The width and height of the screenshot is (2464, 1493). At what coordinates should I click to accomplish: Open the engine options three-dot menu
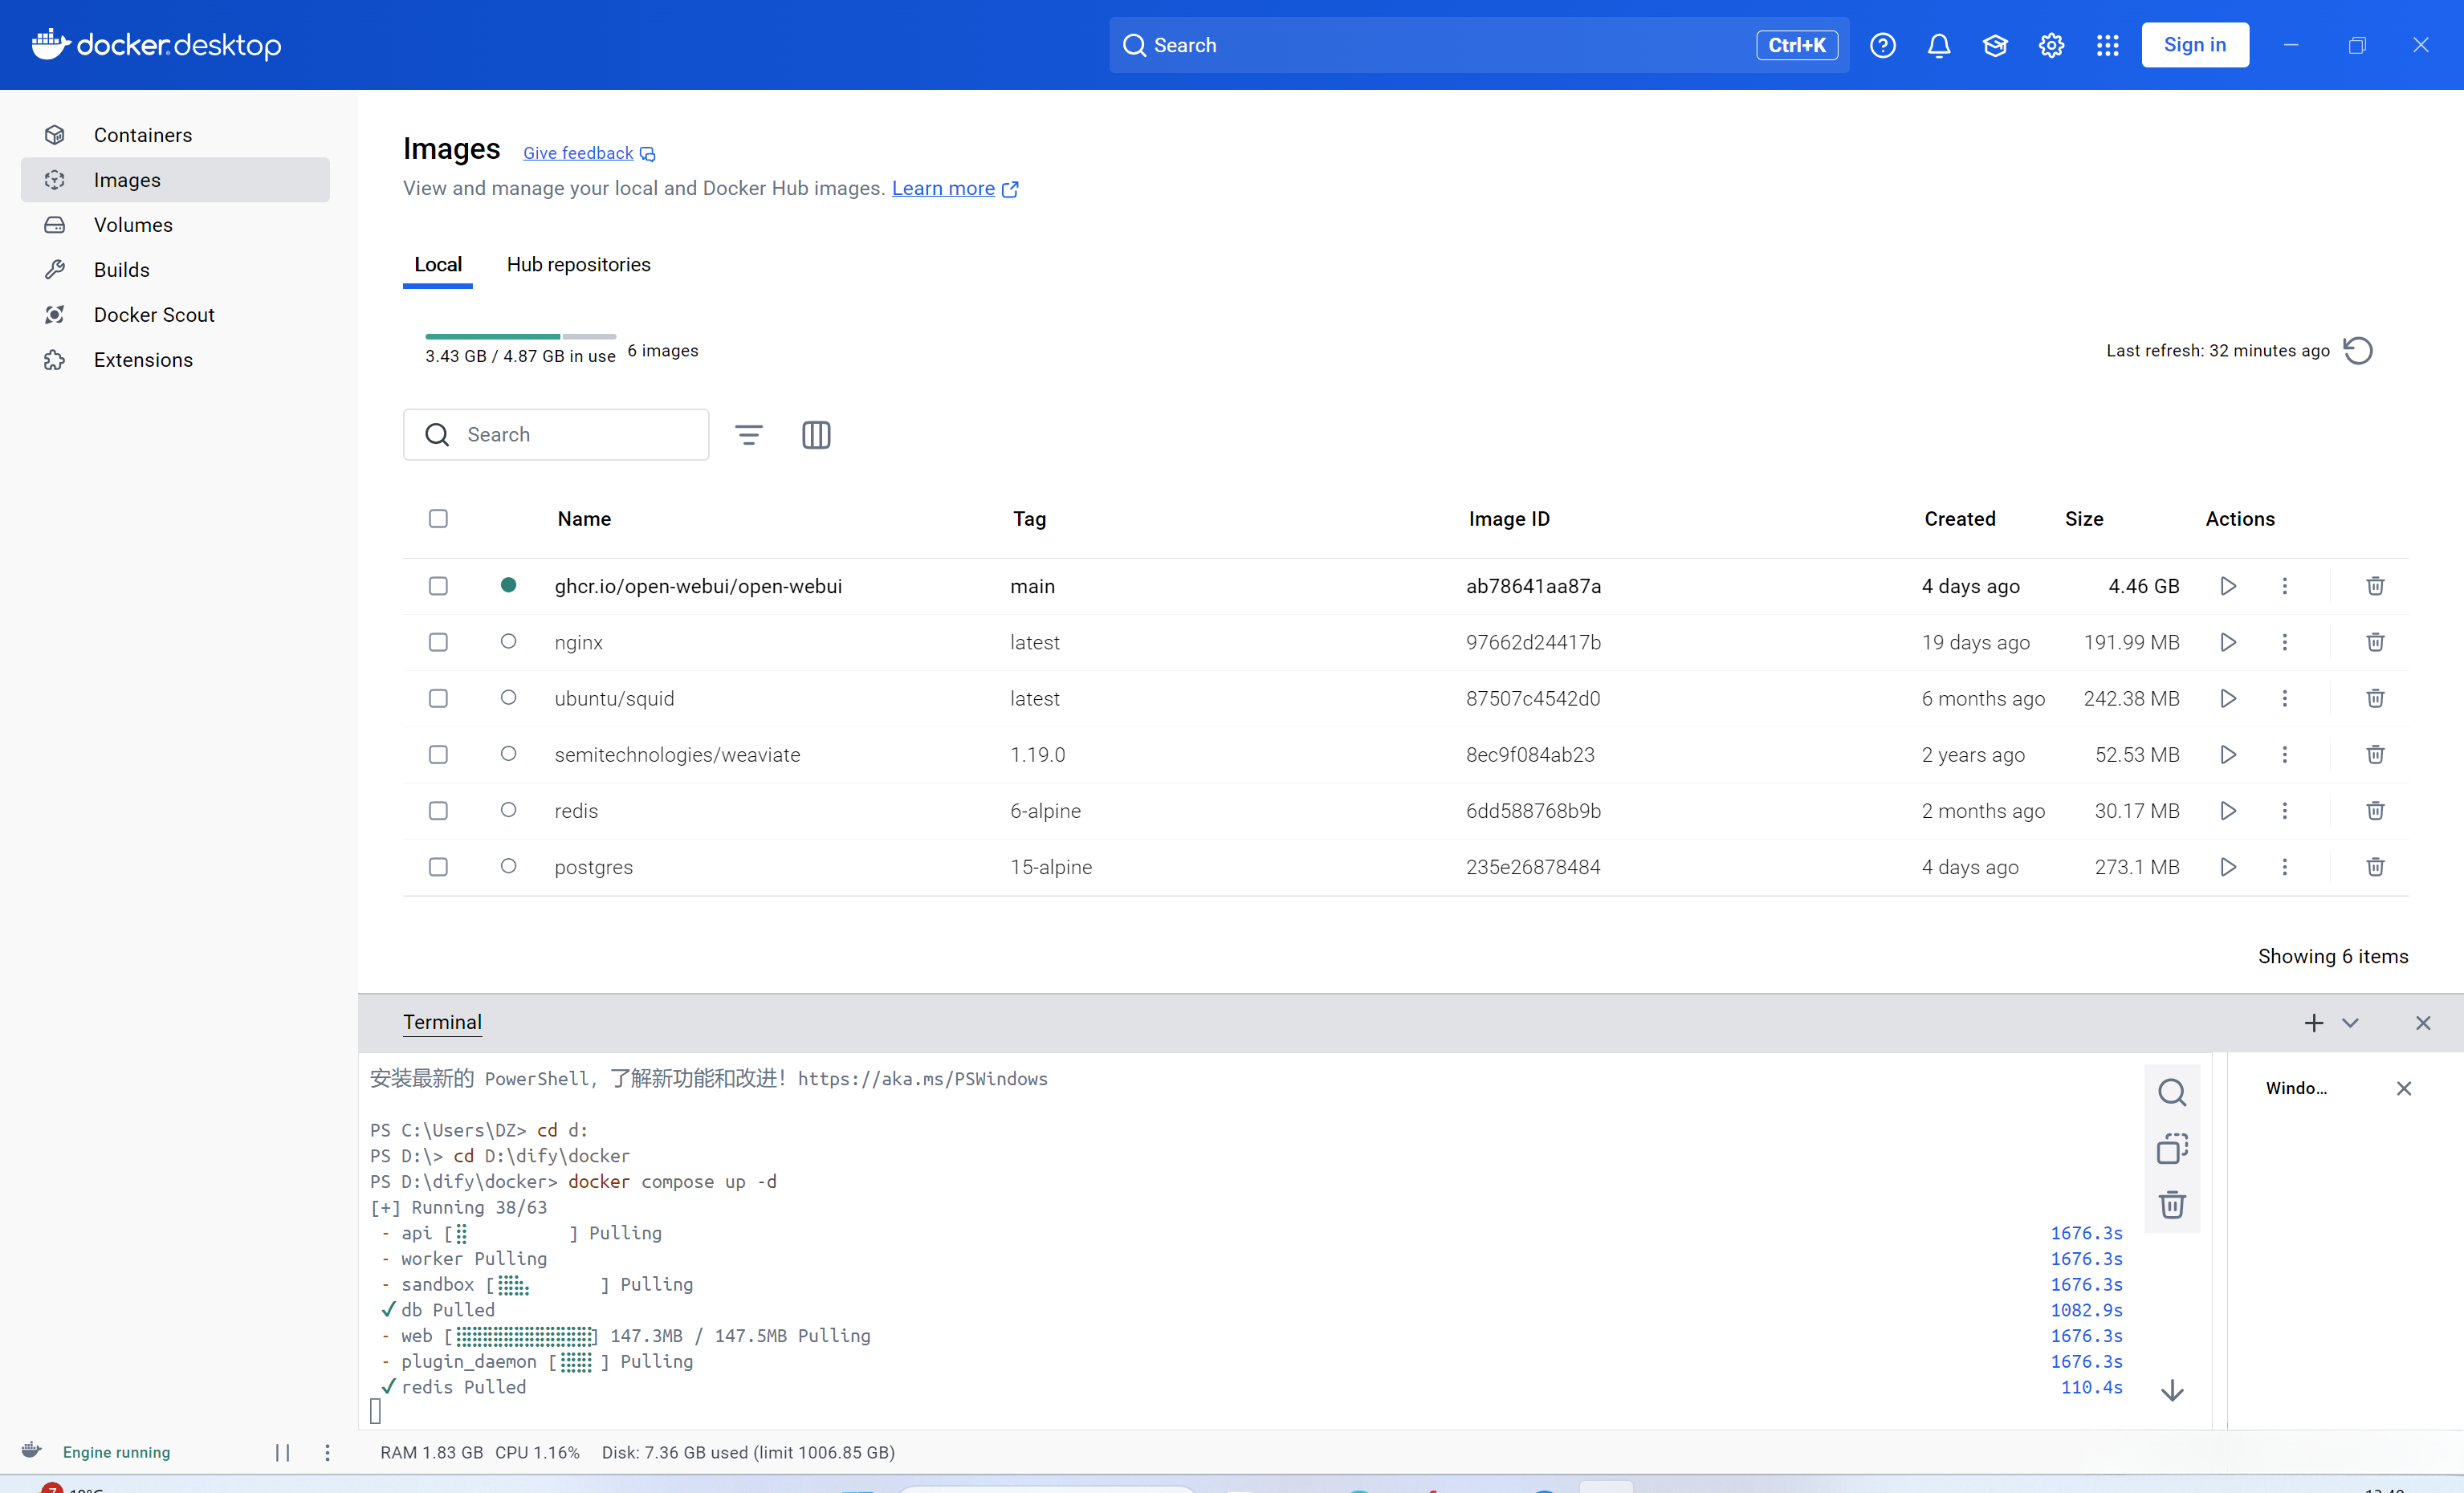327,1452
